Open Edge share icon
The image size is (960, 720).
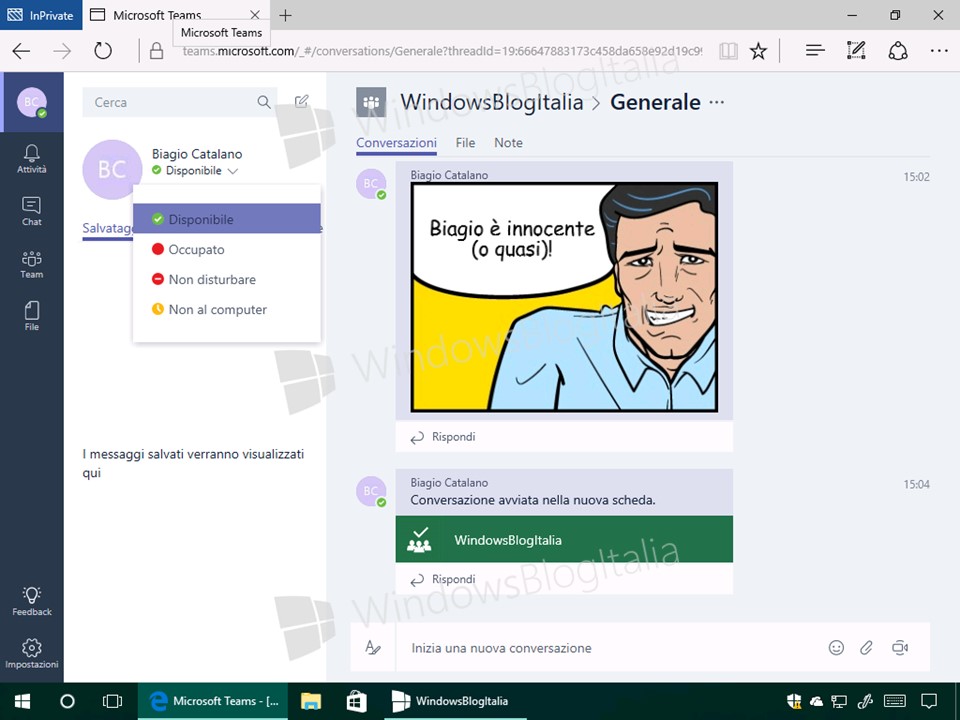(898, 51)
